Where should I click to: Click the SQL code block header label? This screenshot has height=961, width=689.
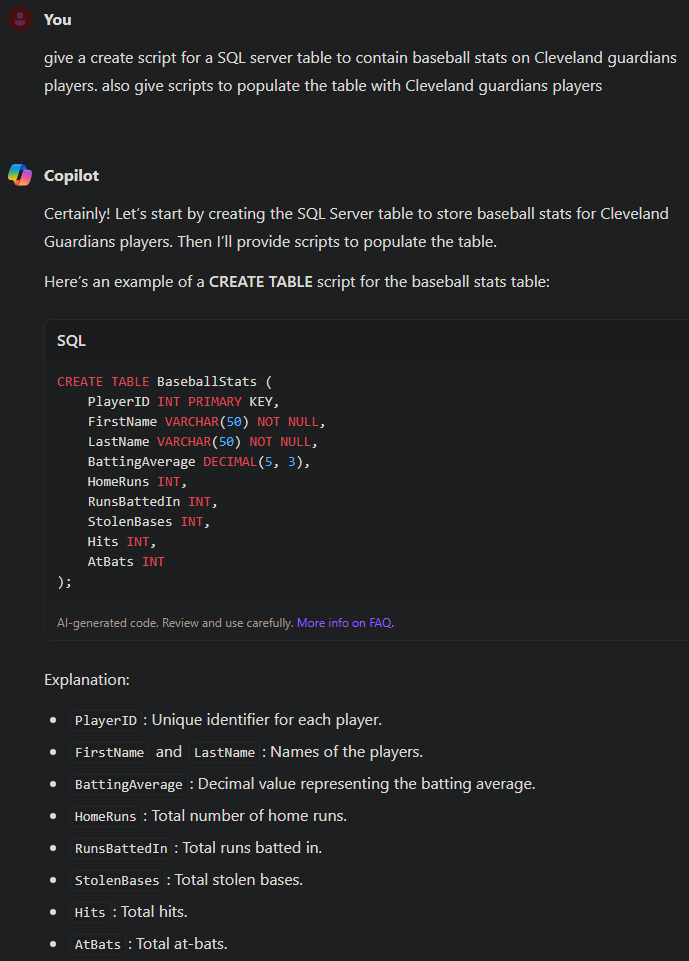point(71,341)
